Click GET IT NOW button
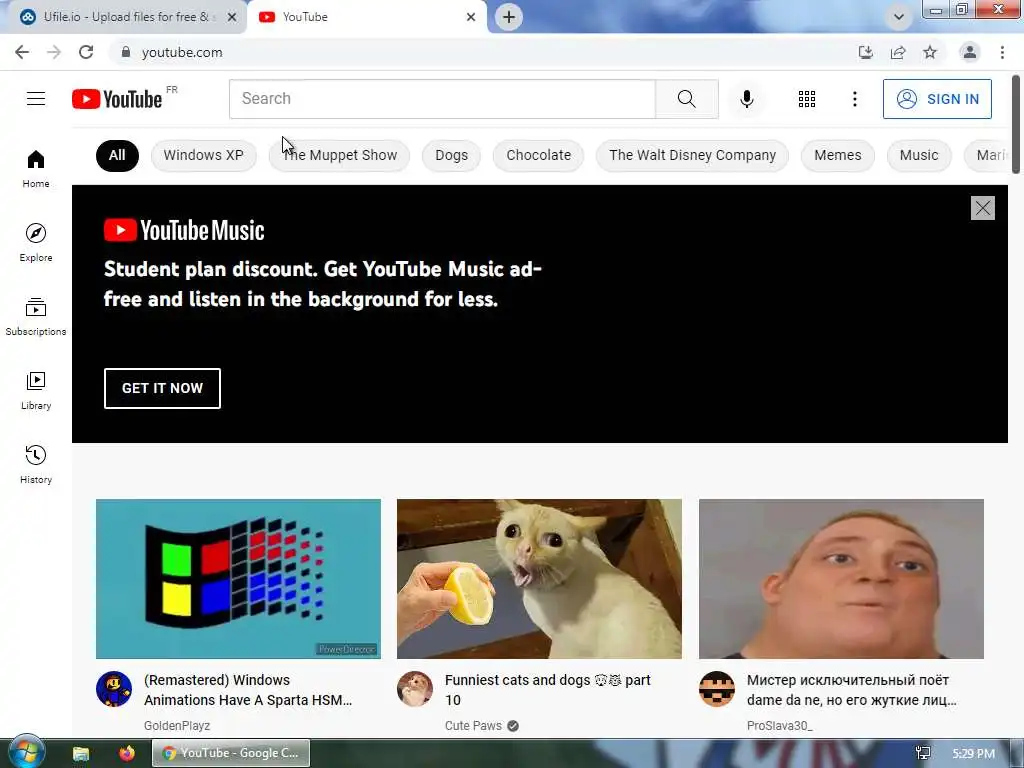Viewport: 1024px width, 768px height. 162,388
